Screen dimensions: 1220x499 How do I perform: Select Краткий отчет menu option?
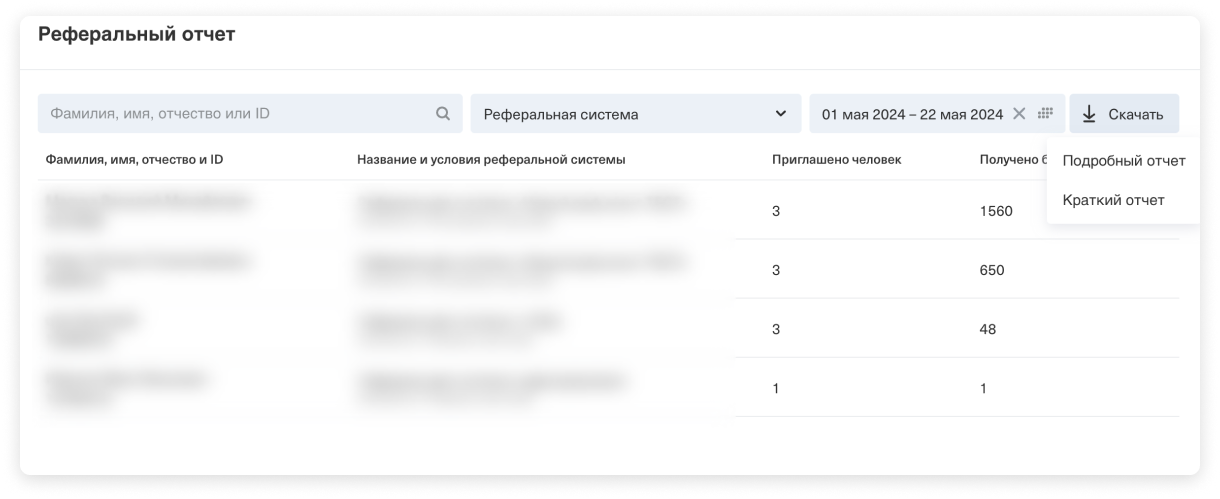pos(1113,200)
